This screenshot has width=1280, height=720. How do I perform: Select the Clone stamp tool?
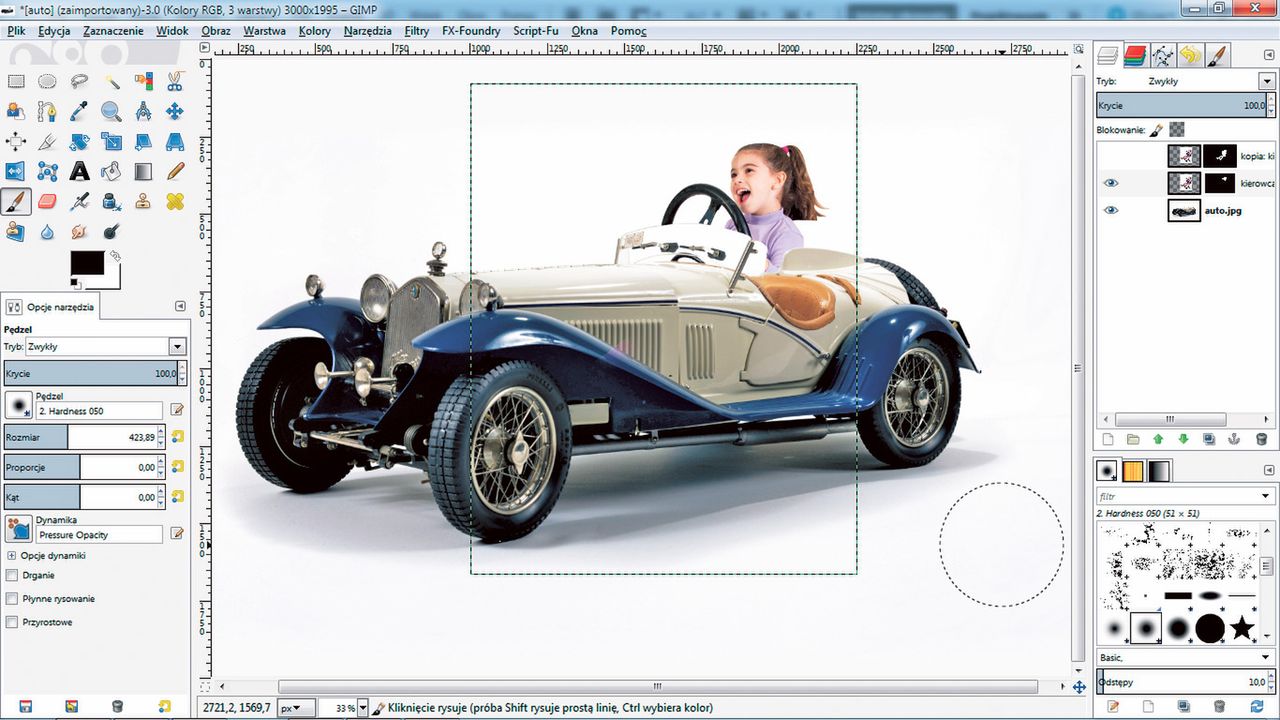(143, 202)
